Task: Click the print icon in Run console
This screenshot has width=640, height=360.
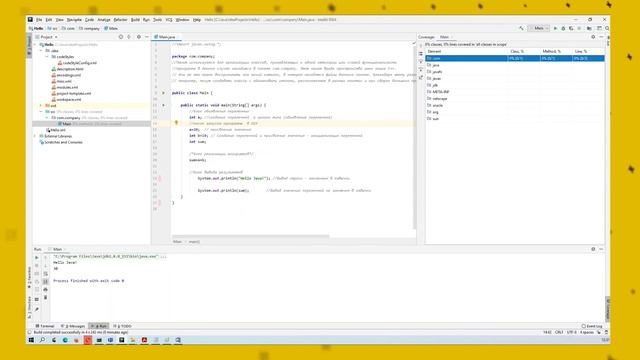Action: (45, 289)
